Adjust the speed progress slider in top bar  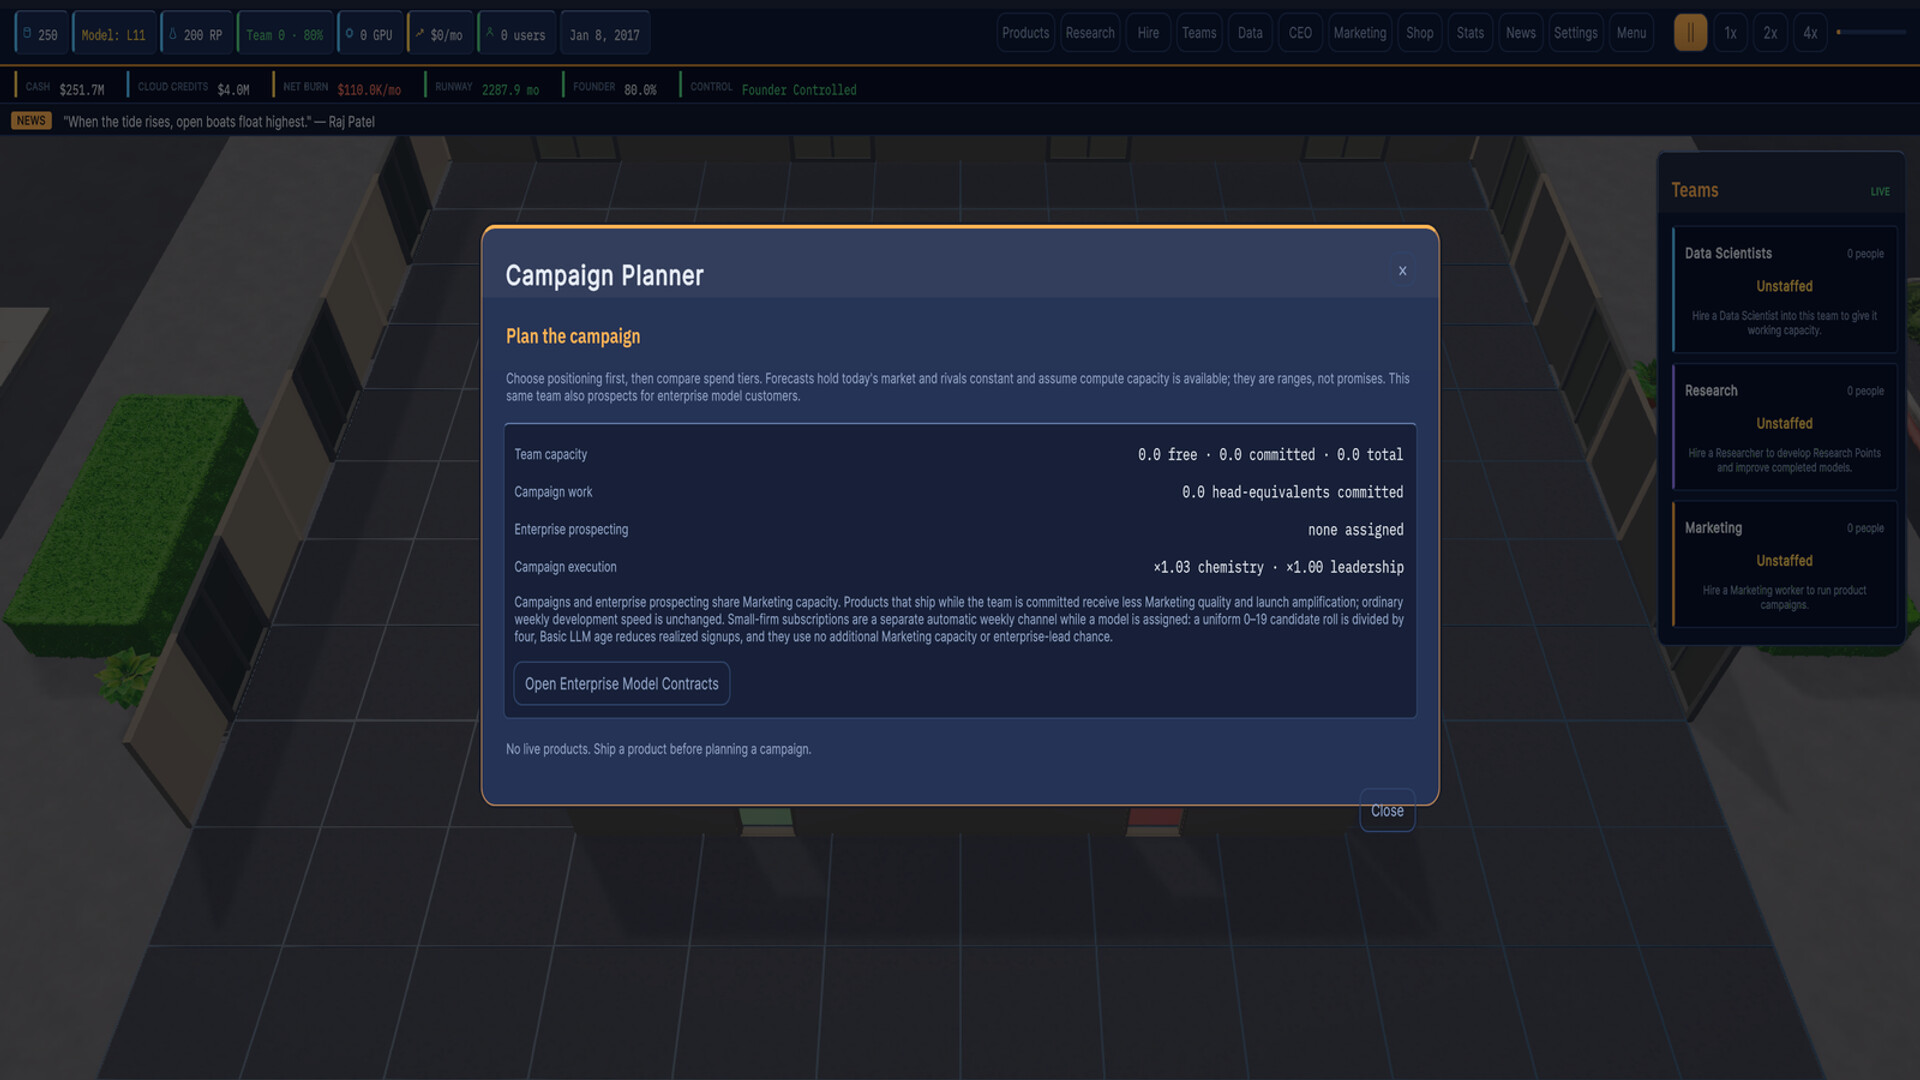[1871, 32]
